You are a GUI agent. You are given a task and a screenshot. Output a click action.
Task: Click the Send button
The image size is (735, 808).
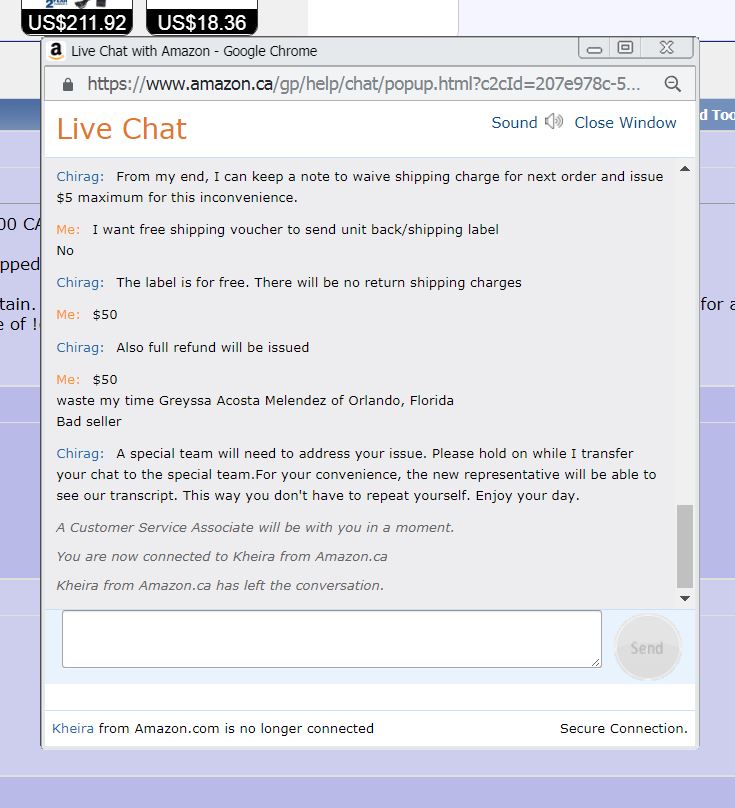click(x=647, y=648)
